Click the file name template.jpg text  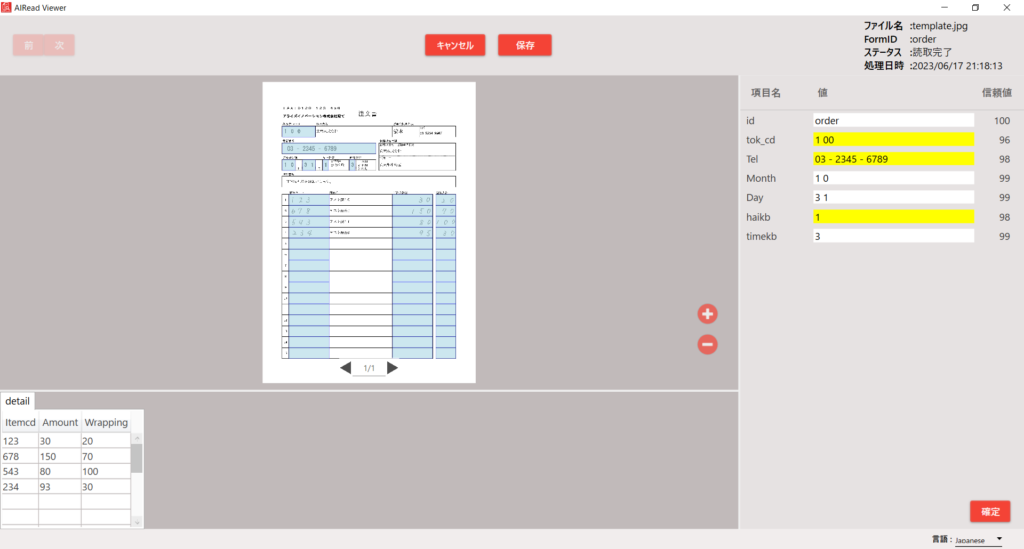click(940, 26)
